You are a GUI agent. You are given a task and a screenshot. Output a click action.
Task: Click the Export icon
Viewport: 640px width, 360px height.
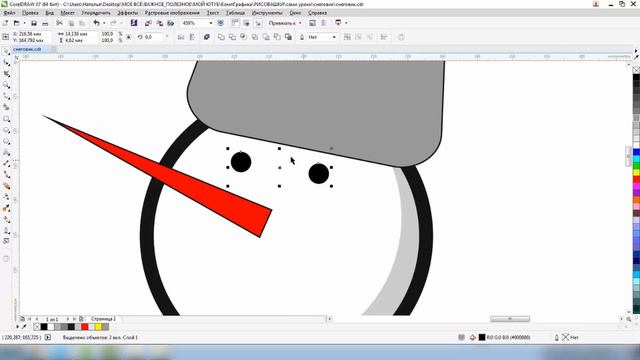tap(160, 23)
